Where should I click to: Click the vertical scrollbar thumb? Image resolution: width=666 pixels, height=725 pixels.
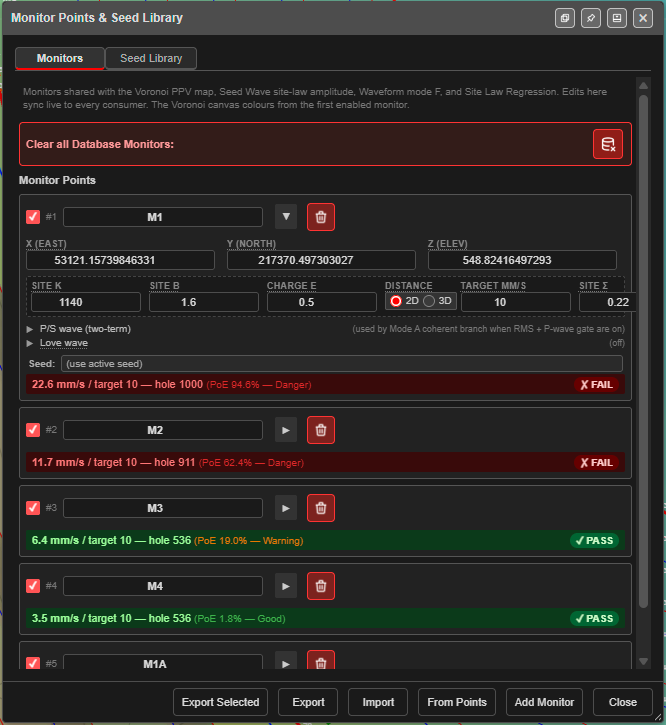click(643, 351)
